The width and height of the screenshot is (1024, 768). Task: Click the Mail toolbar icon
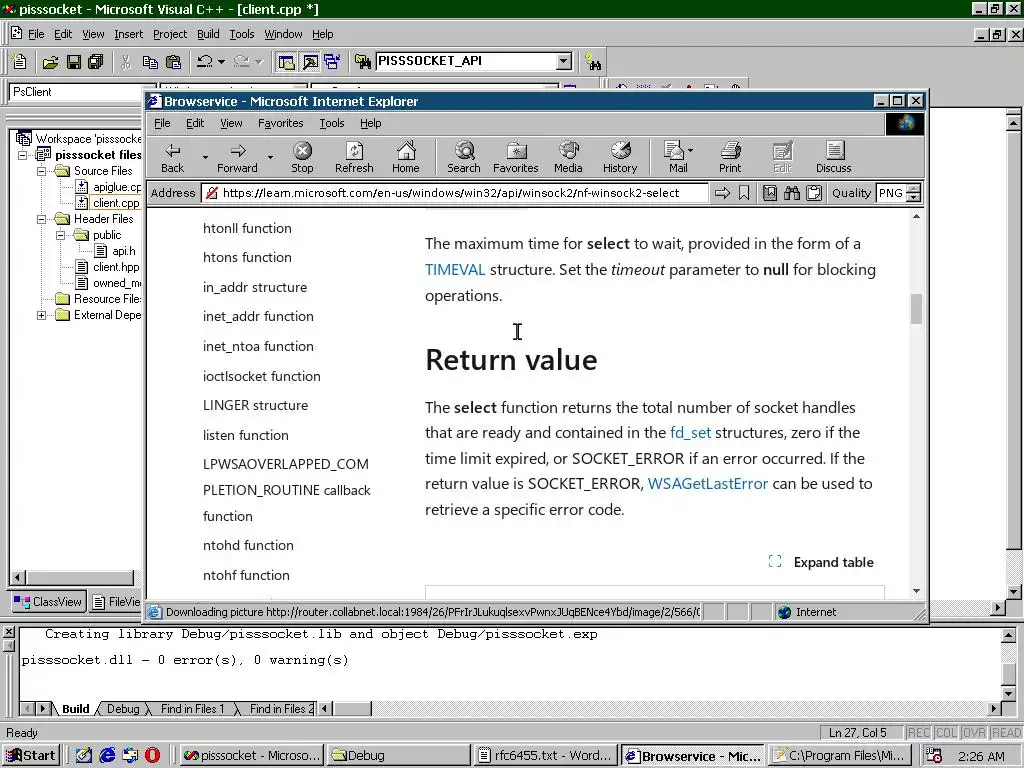[675, 158]
